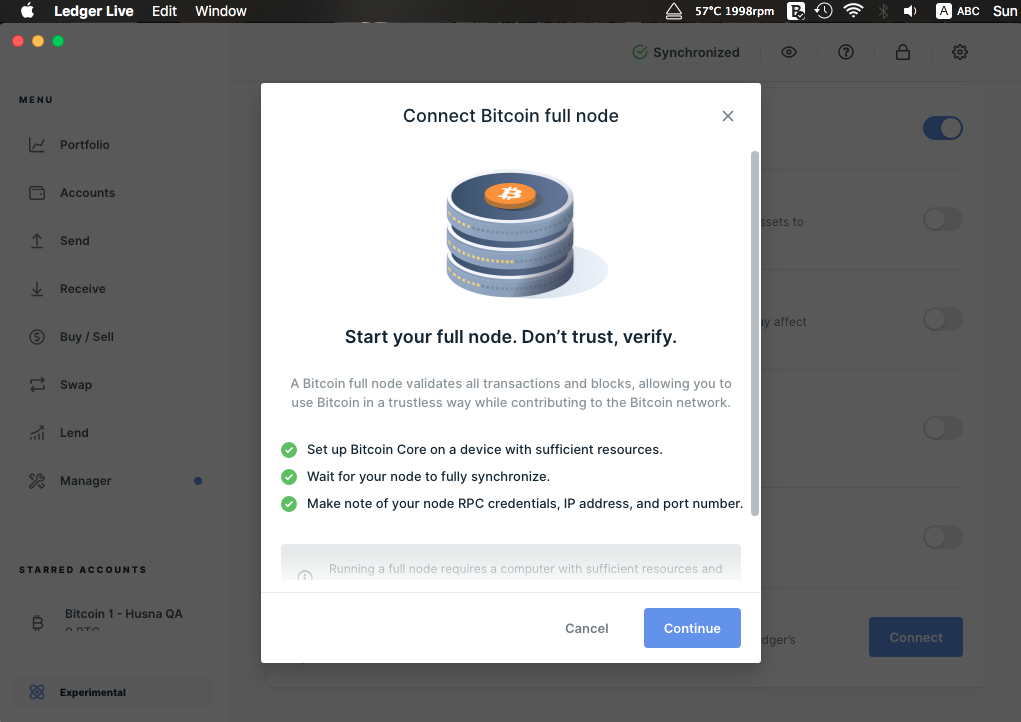1021x722 pixels.
Task: Click the 'Start your full node' heading
Action: pyautogui.click(x=510, y=337)
